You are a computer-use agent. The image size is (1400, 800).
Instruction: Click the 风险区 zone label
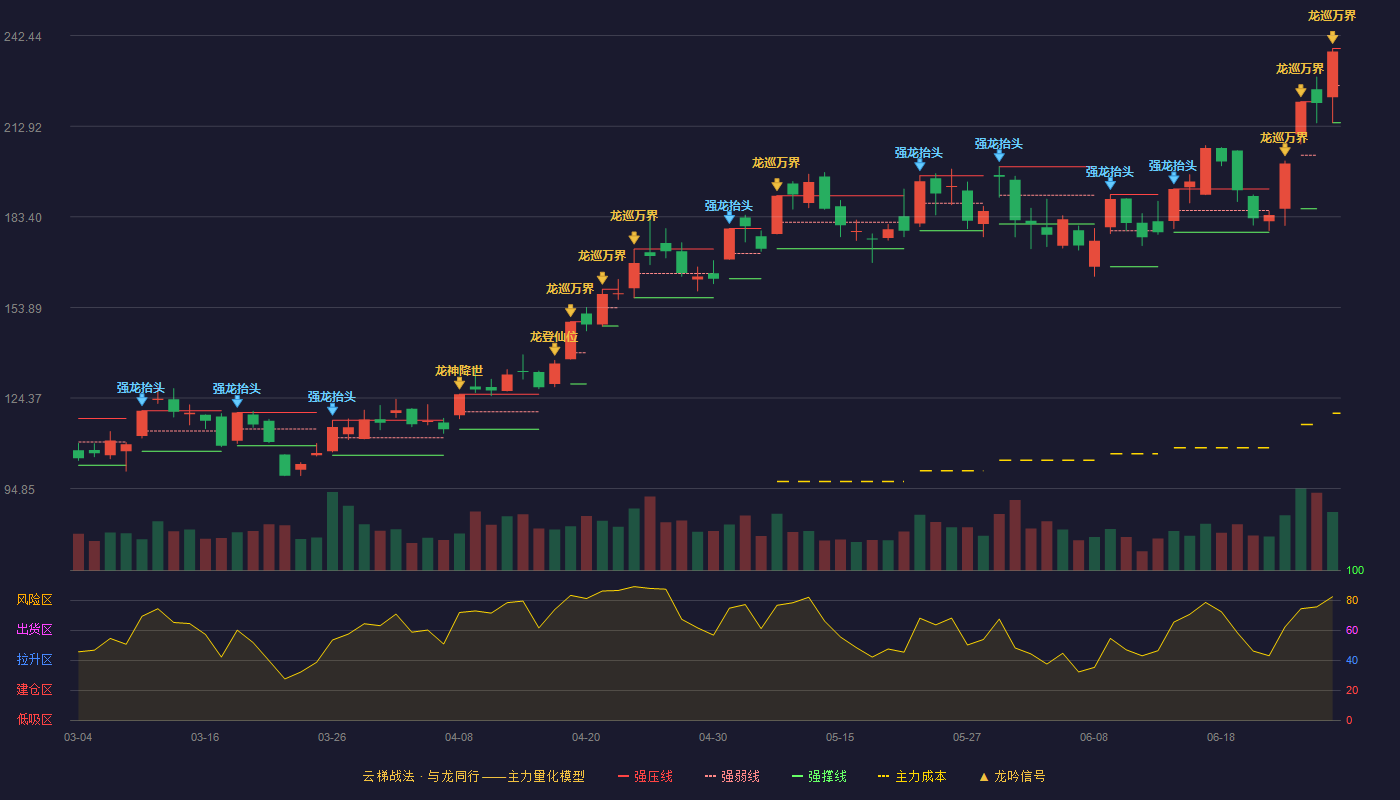pyautogui.click(x=34, y=600)
